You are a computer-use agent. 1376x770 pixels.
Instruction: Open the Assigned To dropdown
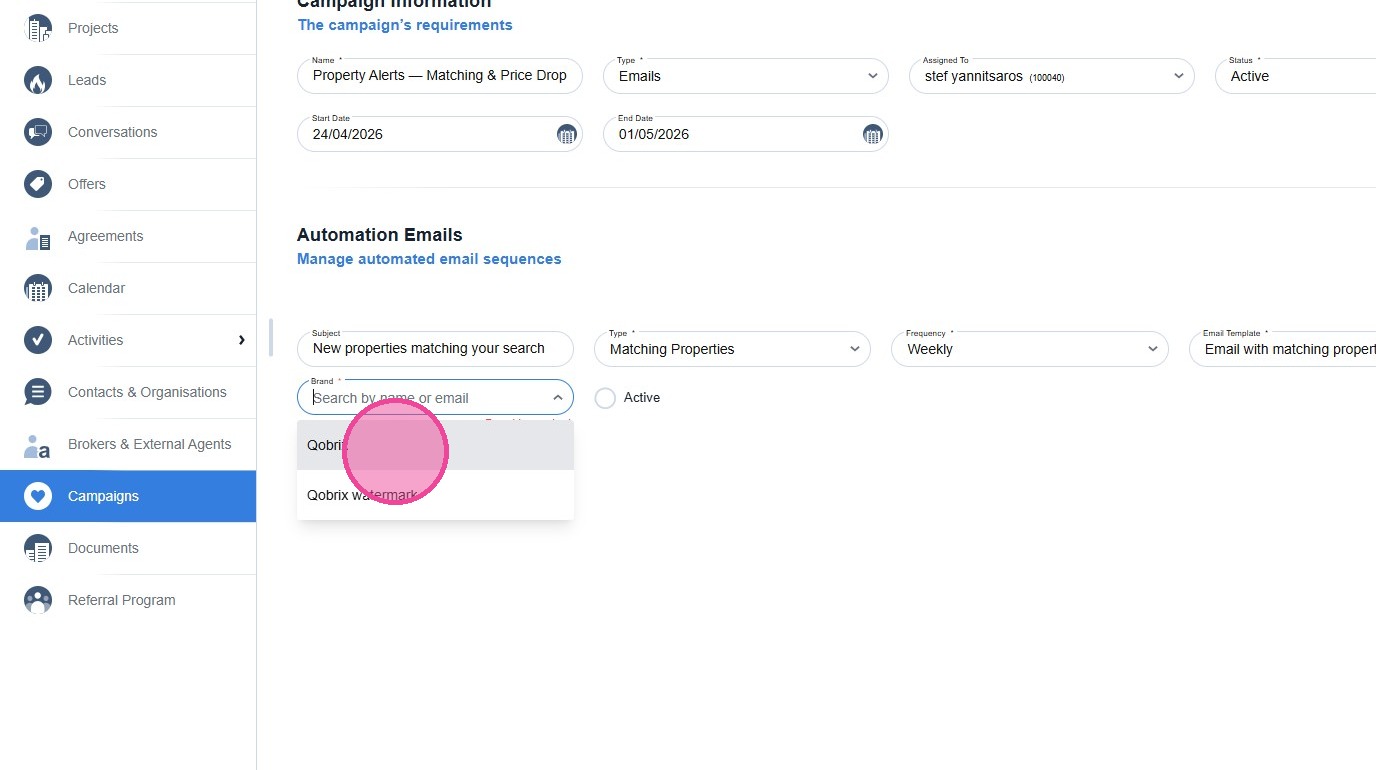(1052, 76)
